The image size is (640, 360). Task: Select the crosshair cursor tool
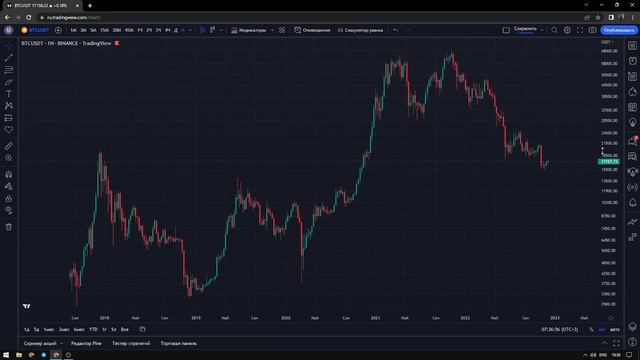(9, 46)
